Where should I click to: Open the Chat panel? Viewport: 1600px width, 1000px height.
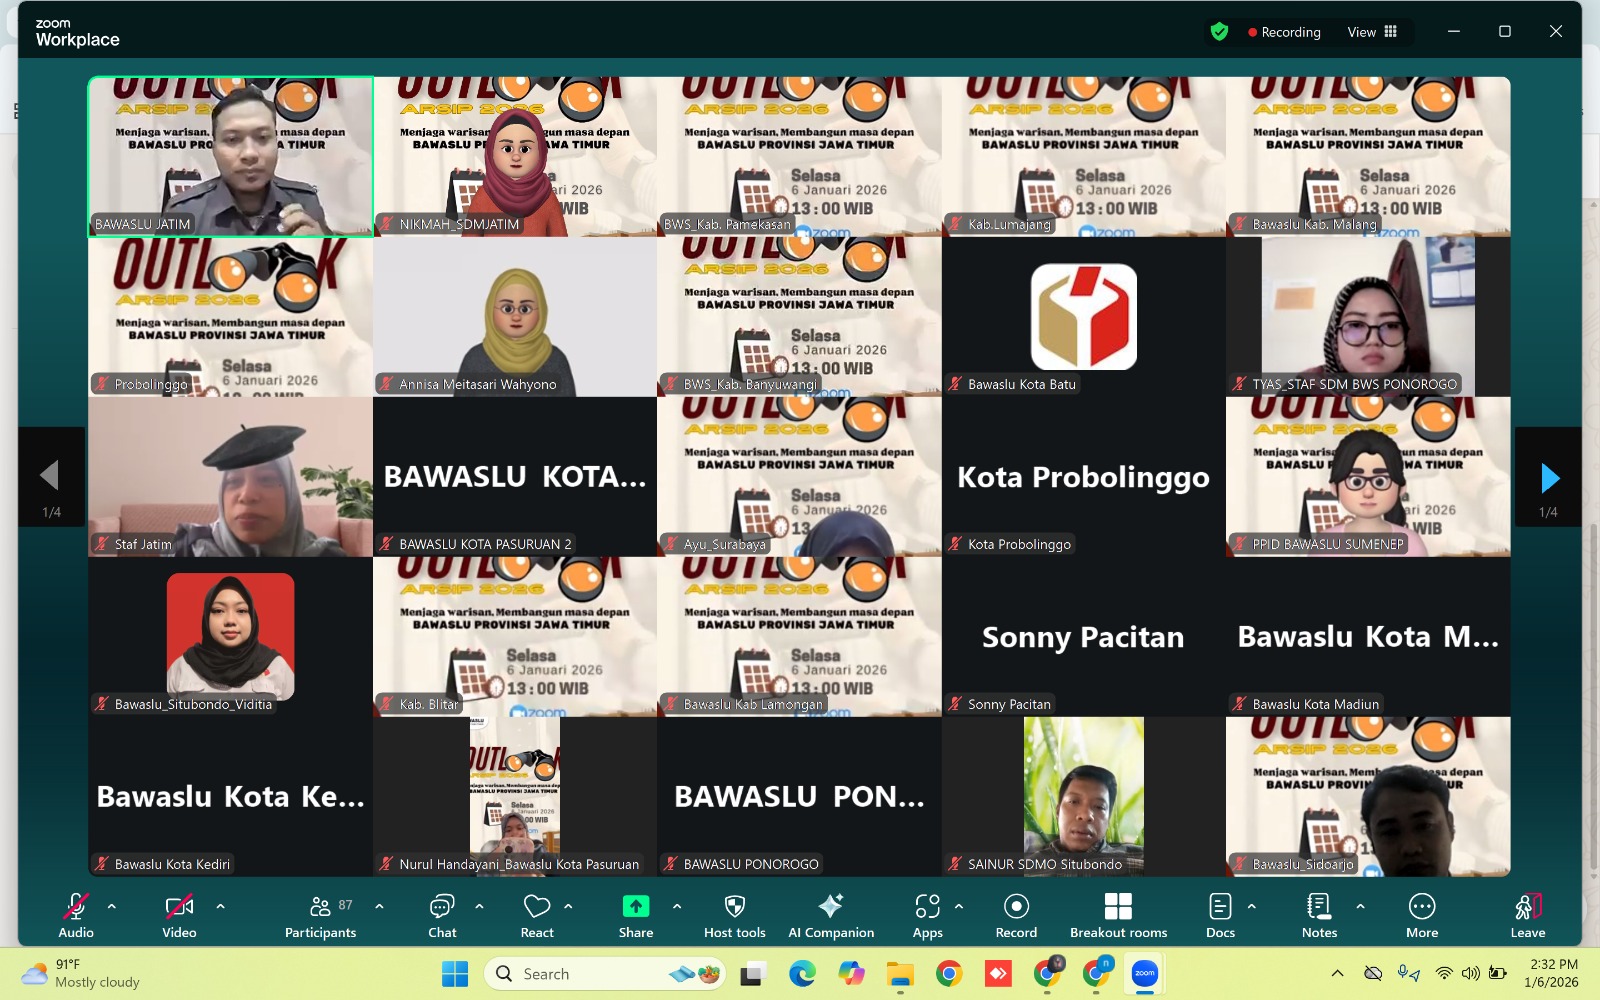pyautogui.click(x=442, y=912)
